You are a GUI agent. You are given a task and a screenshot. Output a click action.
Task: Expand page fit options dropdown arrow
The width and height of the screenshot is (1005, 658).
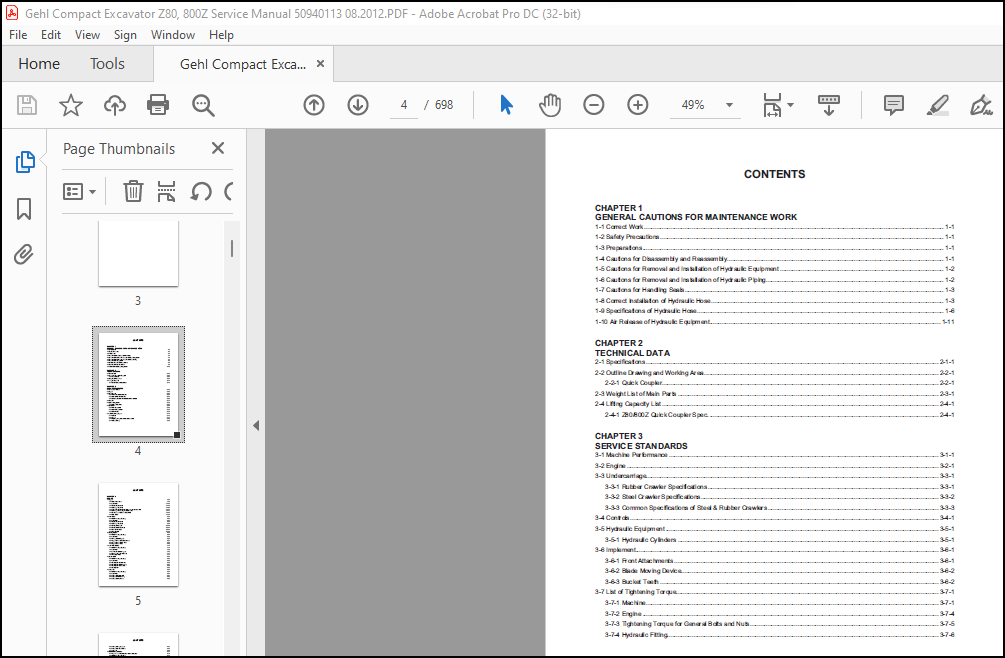(x=790, y=105)
